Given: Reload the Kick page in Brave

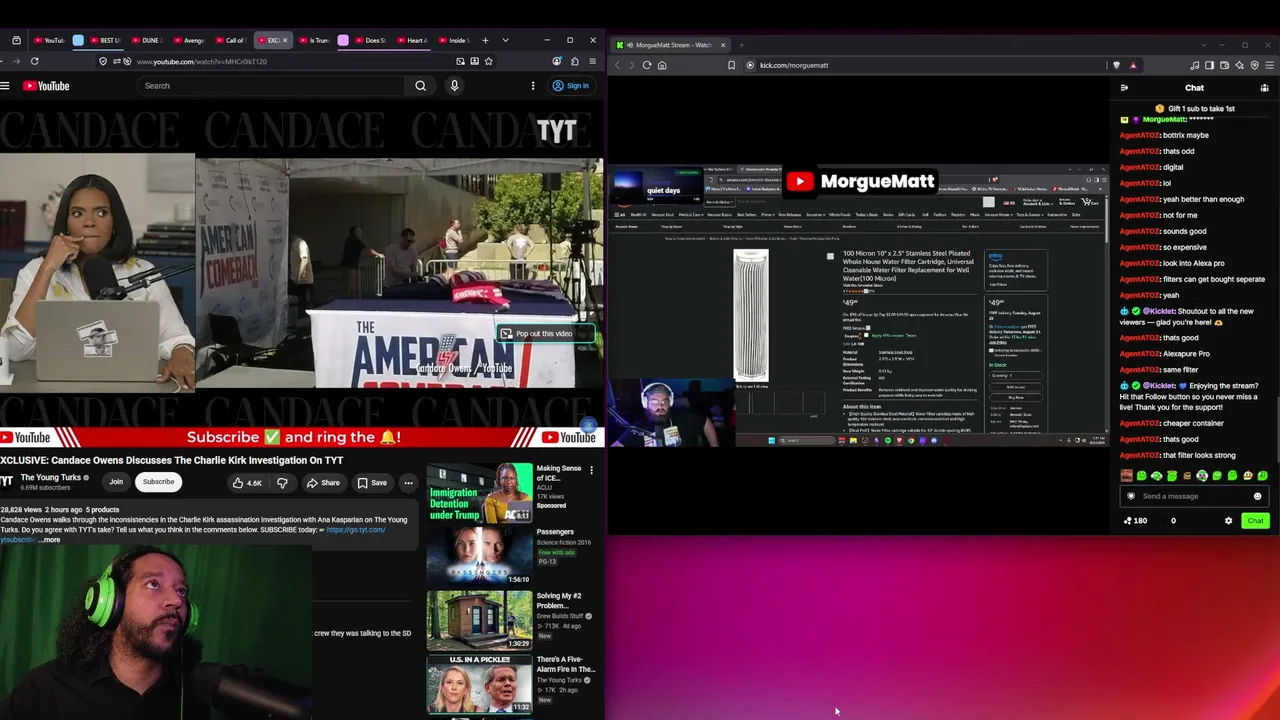Looking at the screenshot, I should [647, 65].
